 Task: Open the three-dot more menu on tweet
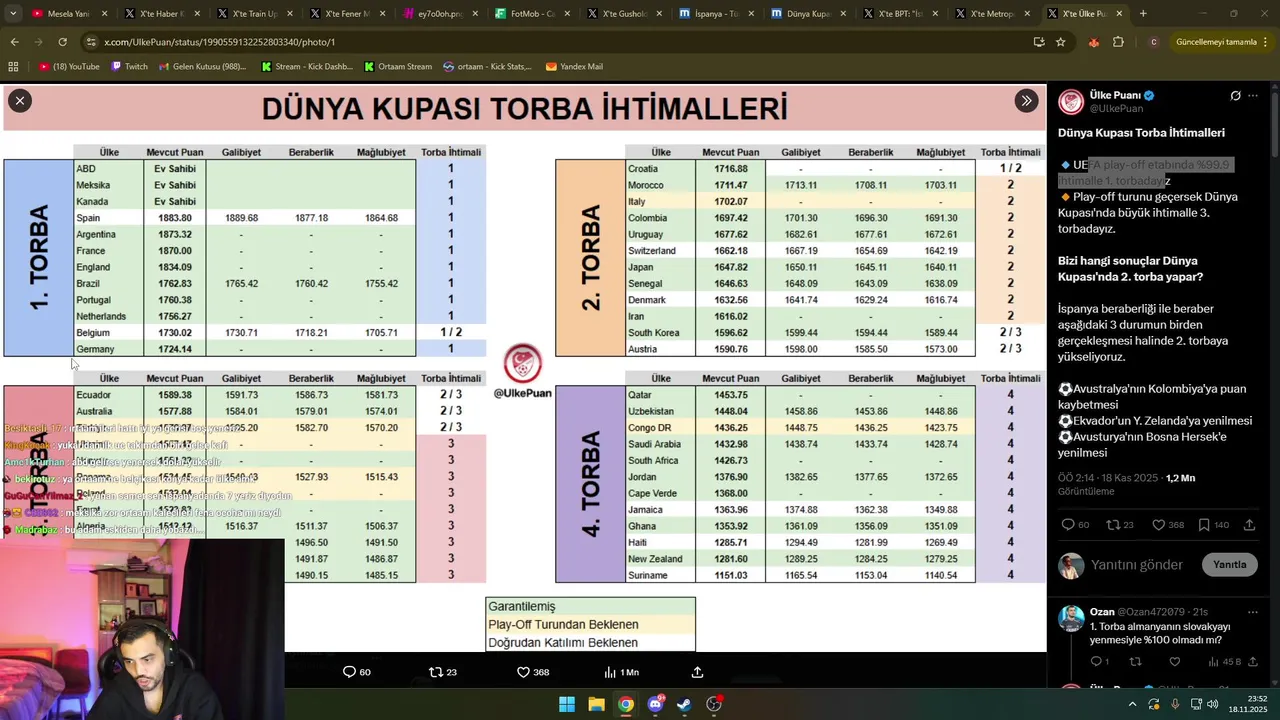click(x=1254, y=96)
